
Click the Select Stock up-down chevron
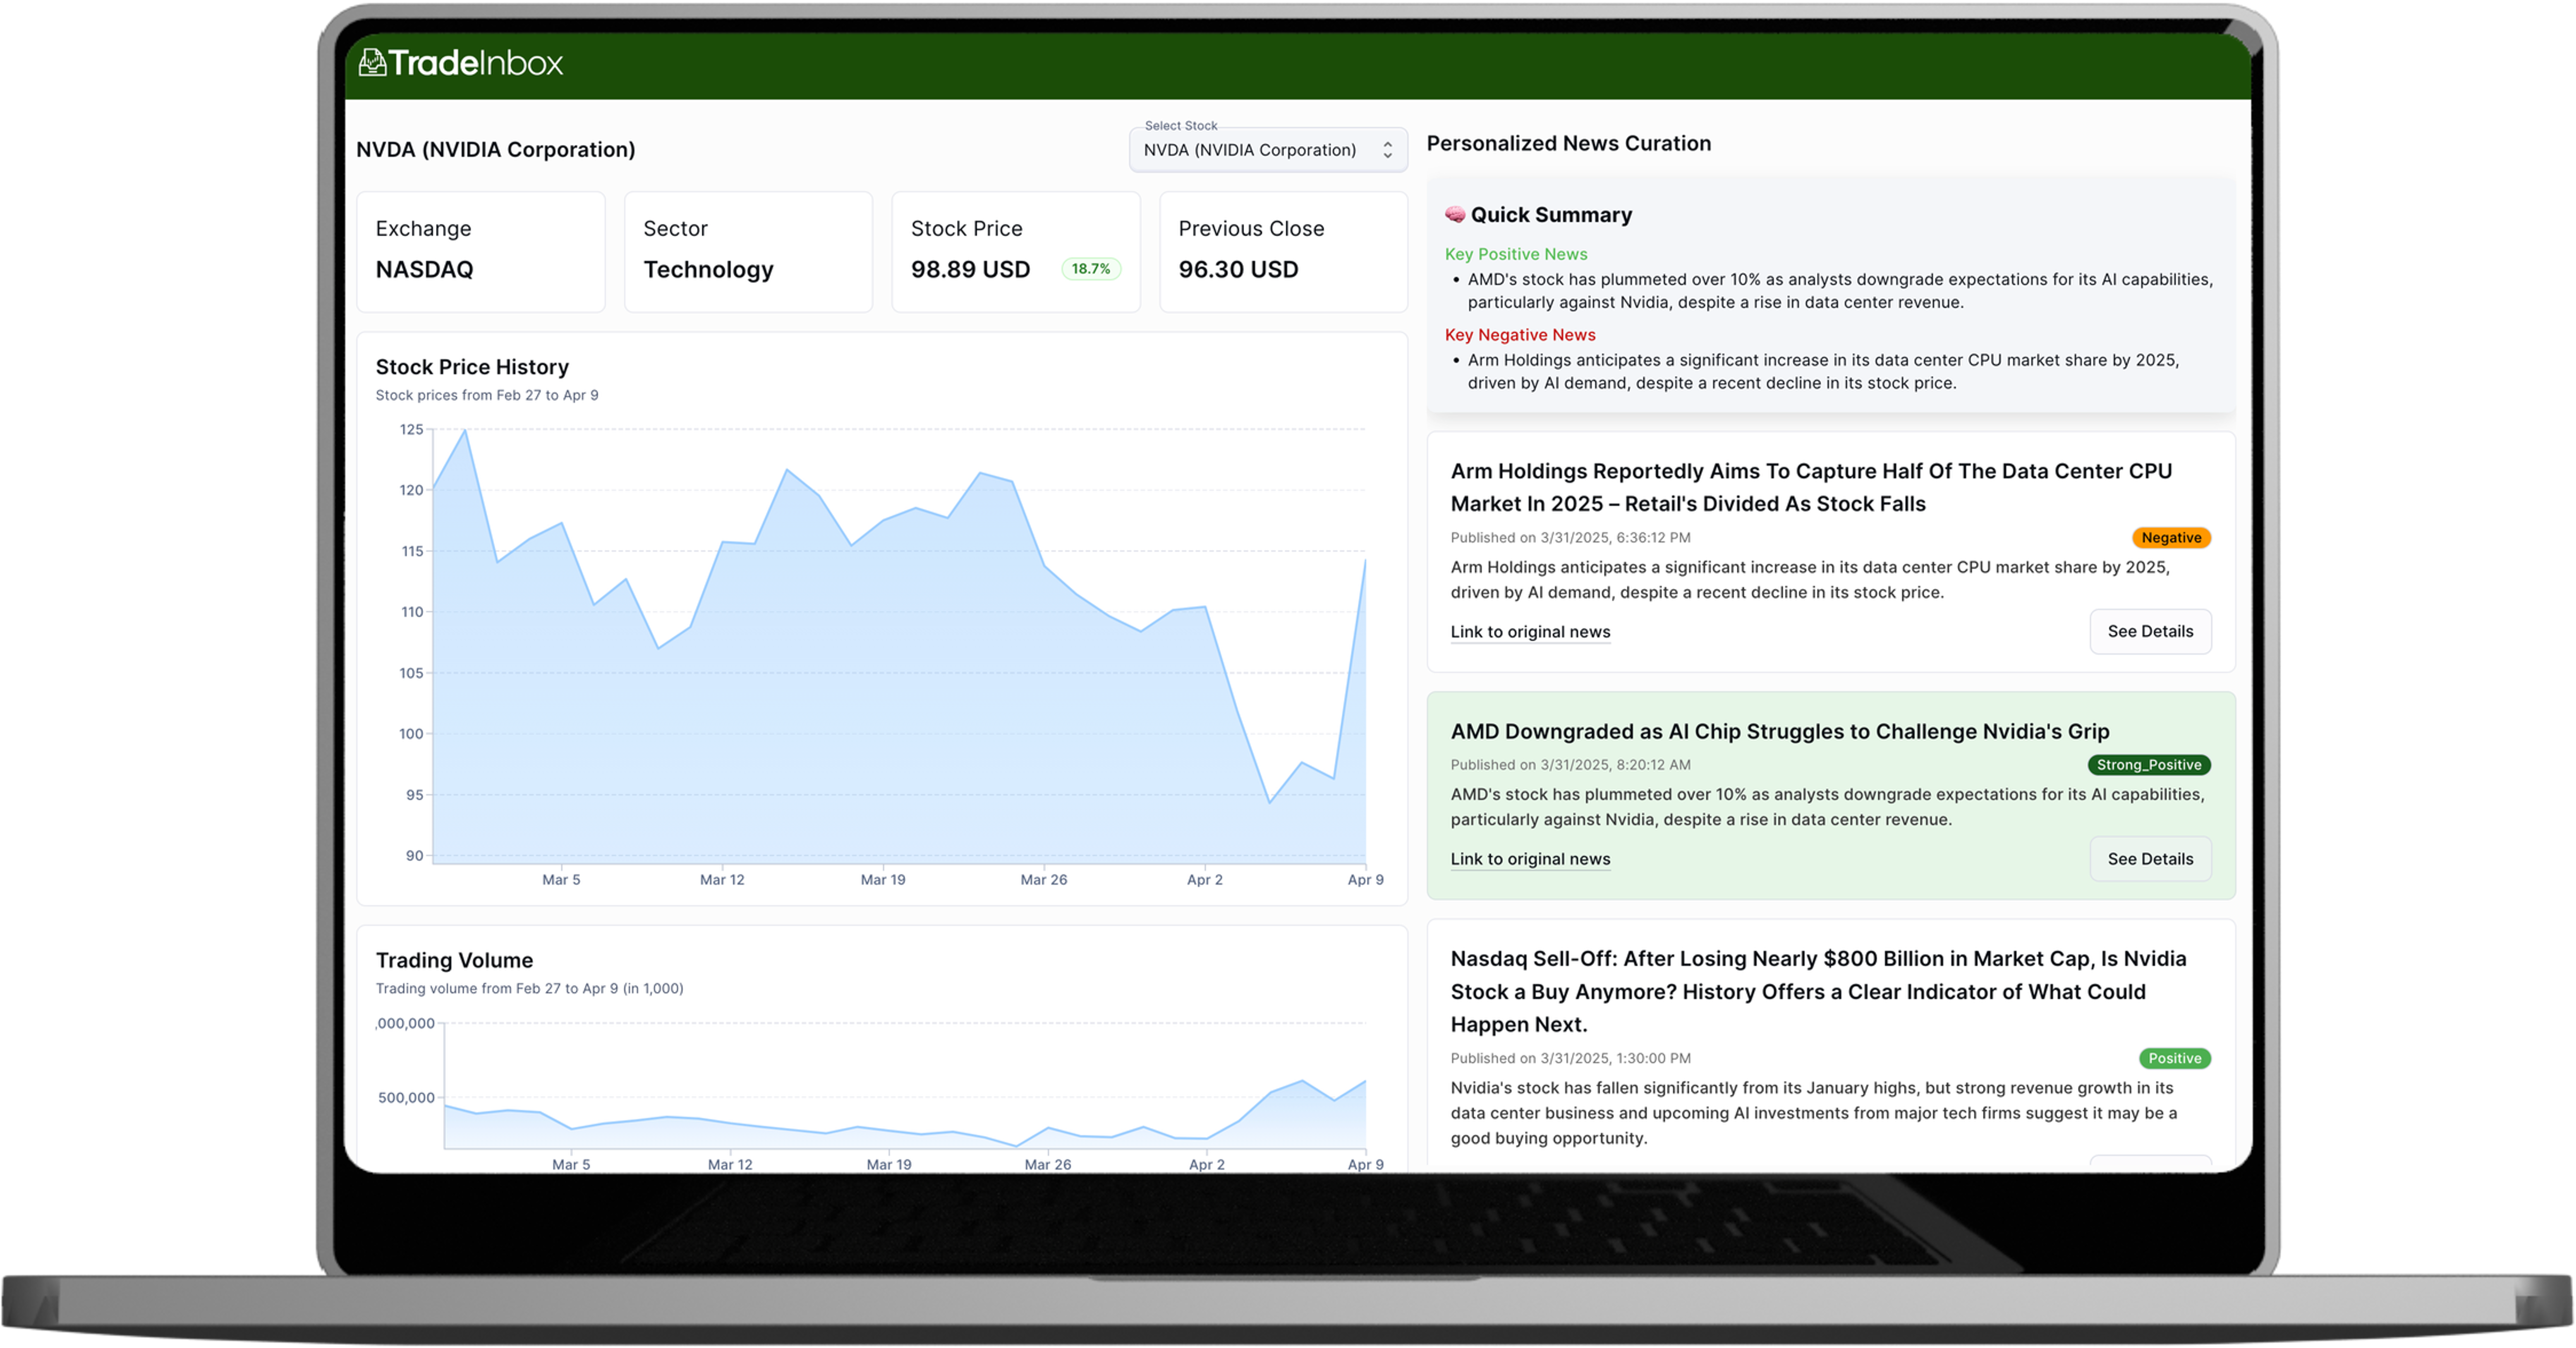[1387, 150]
